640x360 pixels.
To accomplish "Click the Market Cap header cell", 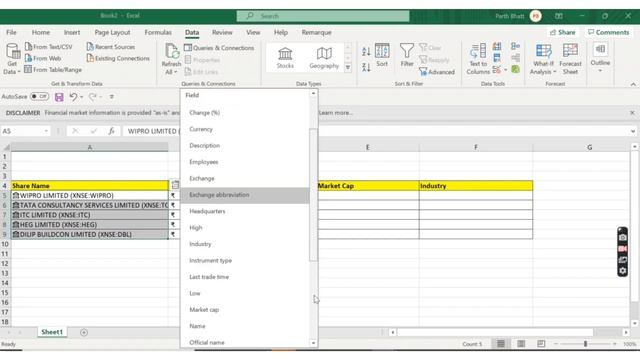I will 368,186.
